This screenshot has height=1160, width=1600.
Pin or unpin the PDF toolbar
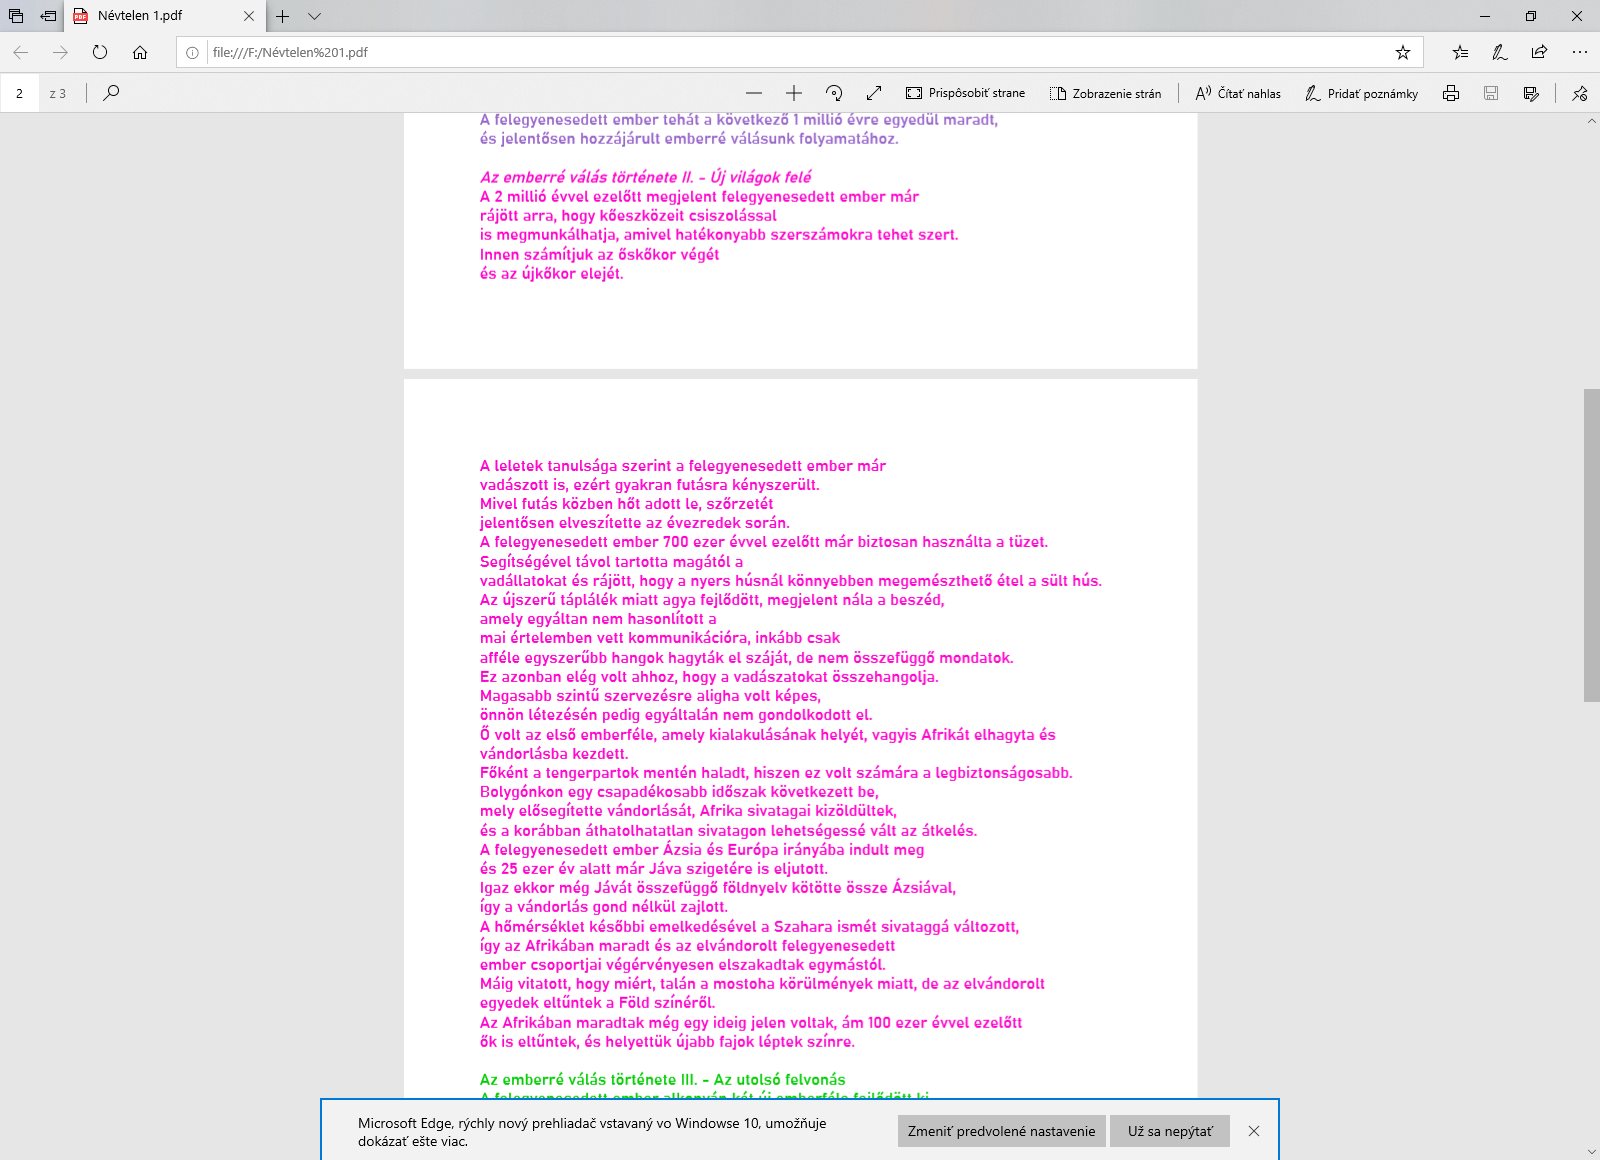click(x=1580, y=93)
